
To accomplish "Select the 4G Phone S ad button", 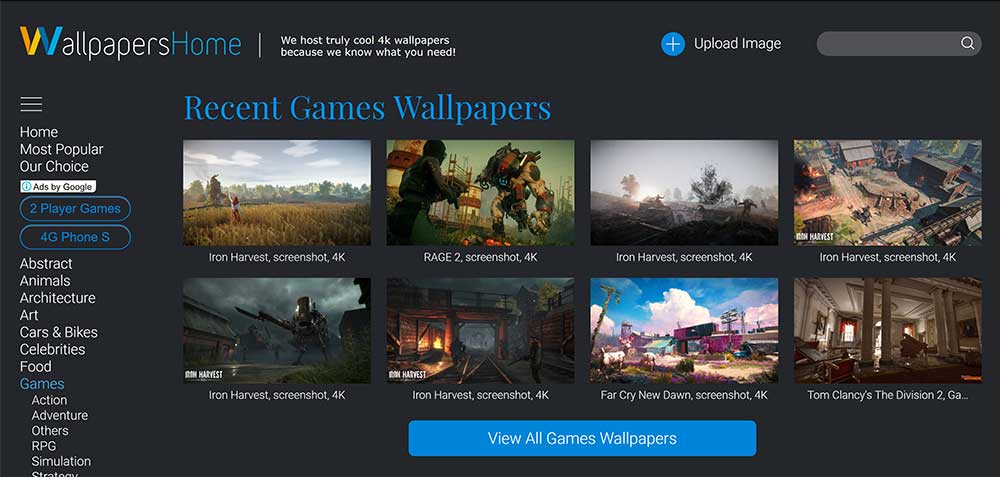I will point(75,237).
